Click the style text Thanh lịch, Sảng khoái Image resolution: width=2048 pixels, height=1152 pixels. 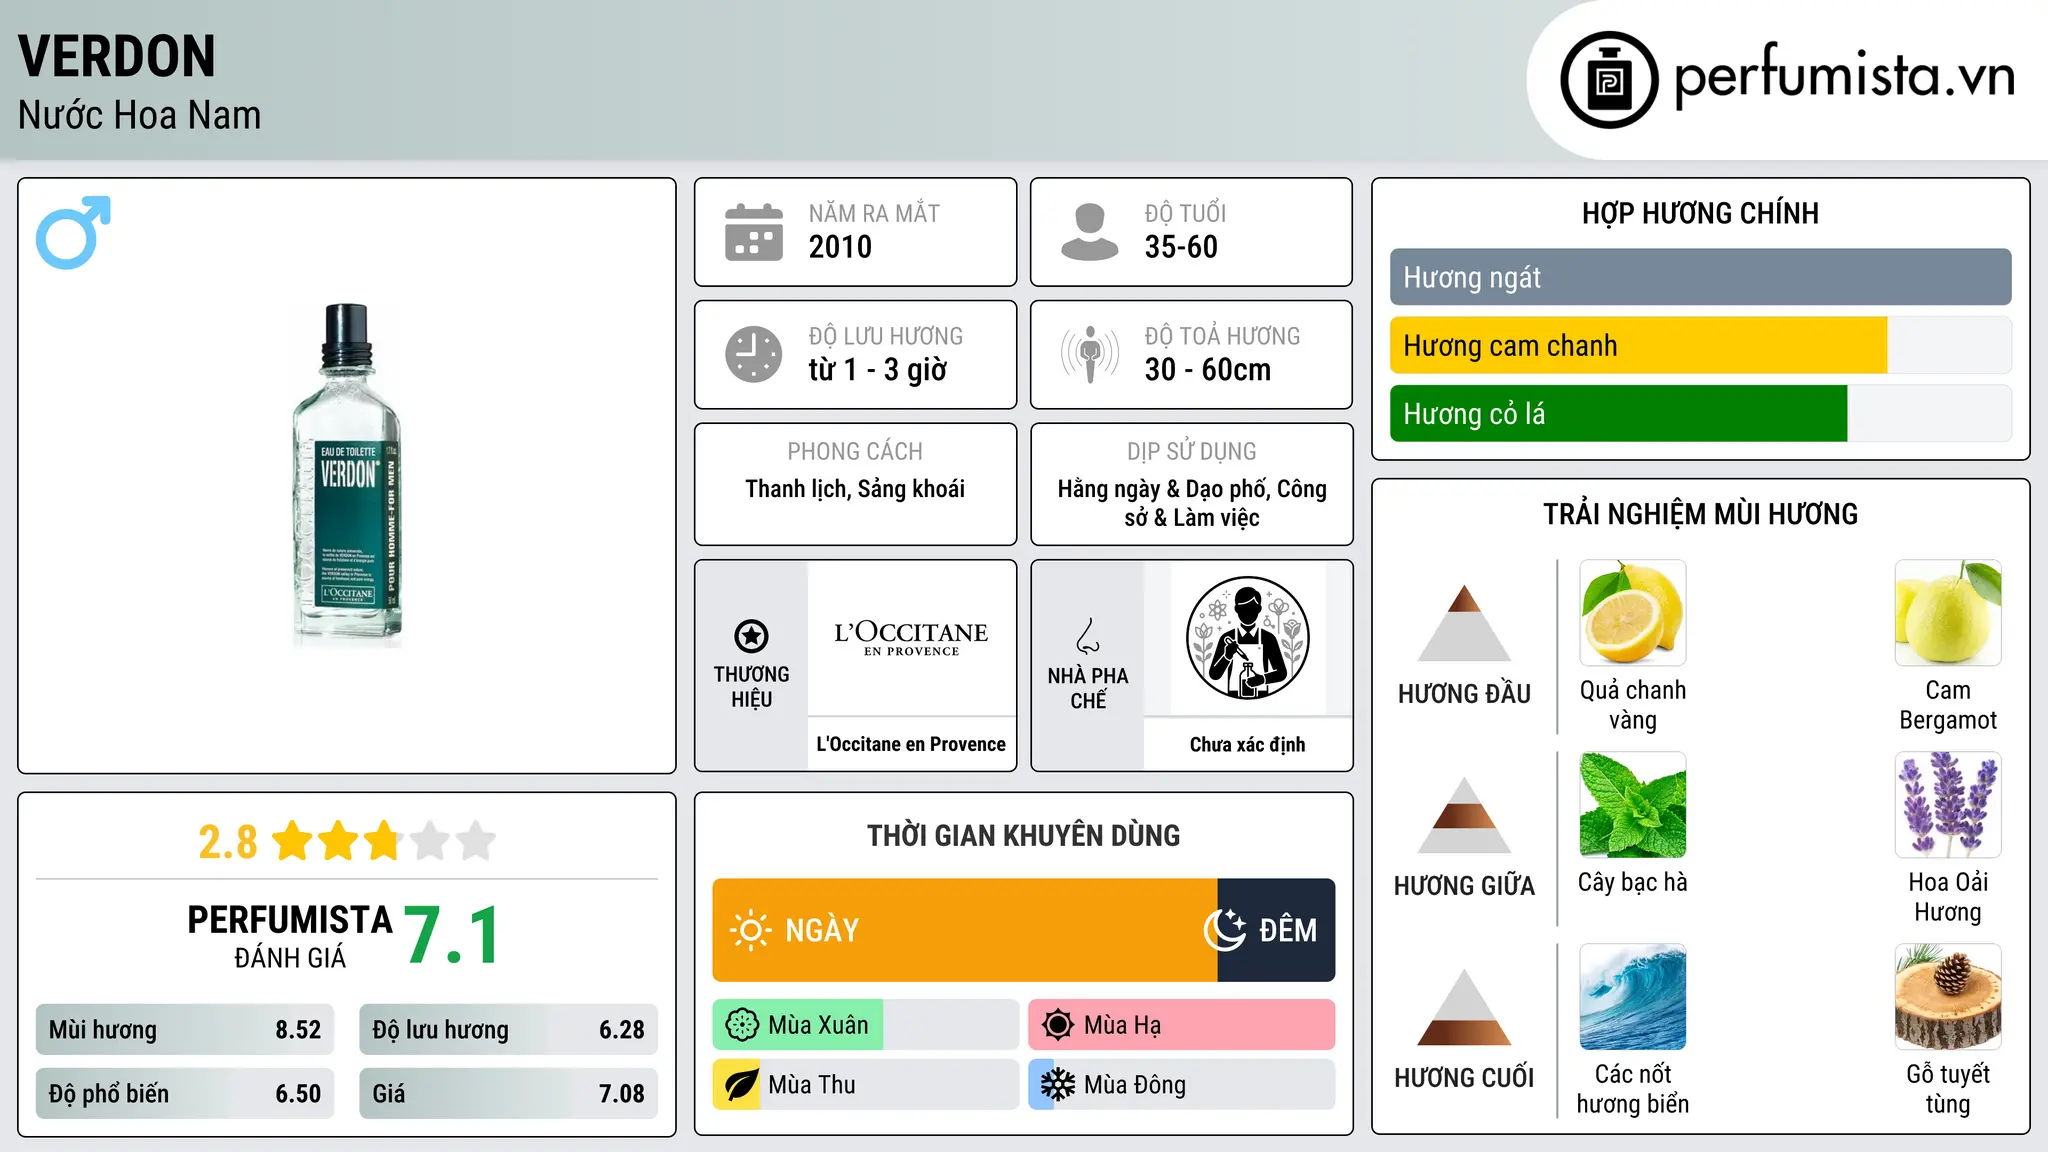pyautogui.click(x=855, y=489)
